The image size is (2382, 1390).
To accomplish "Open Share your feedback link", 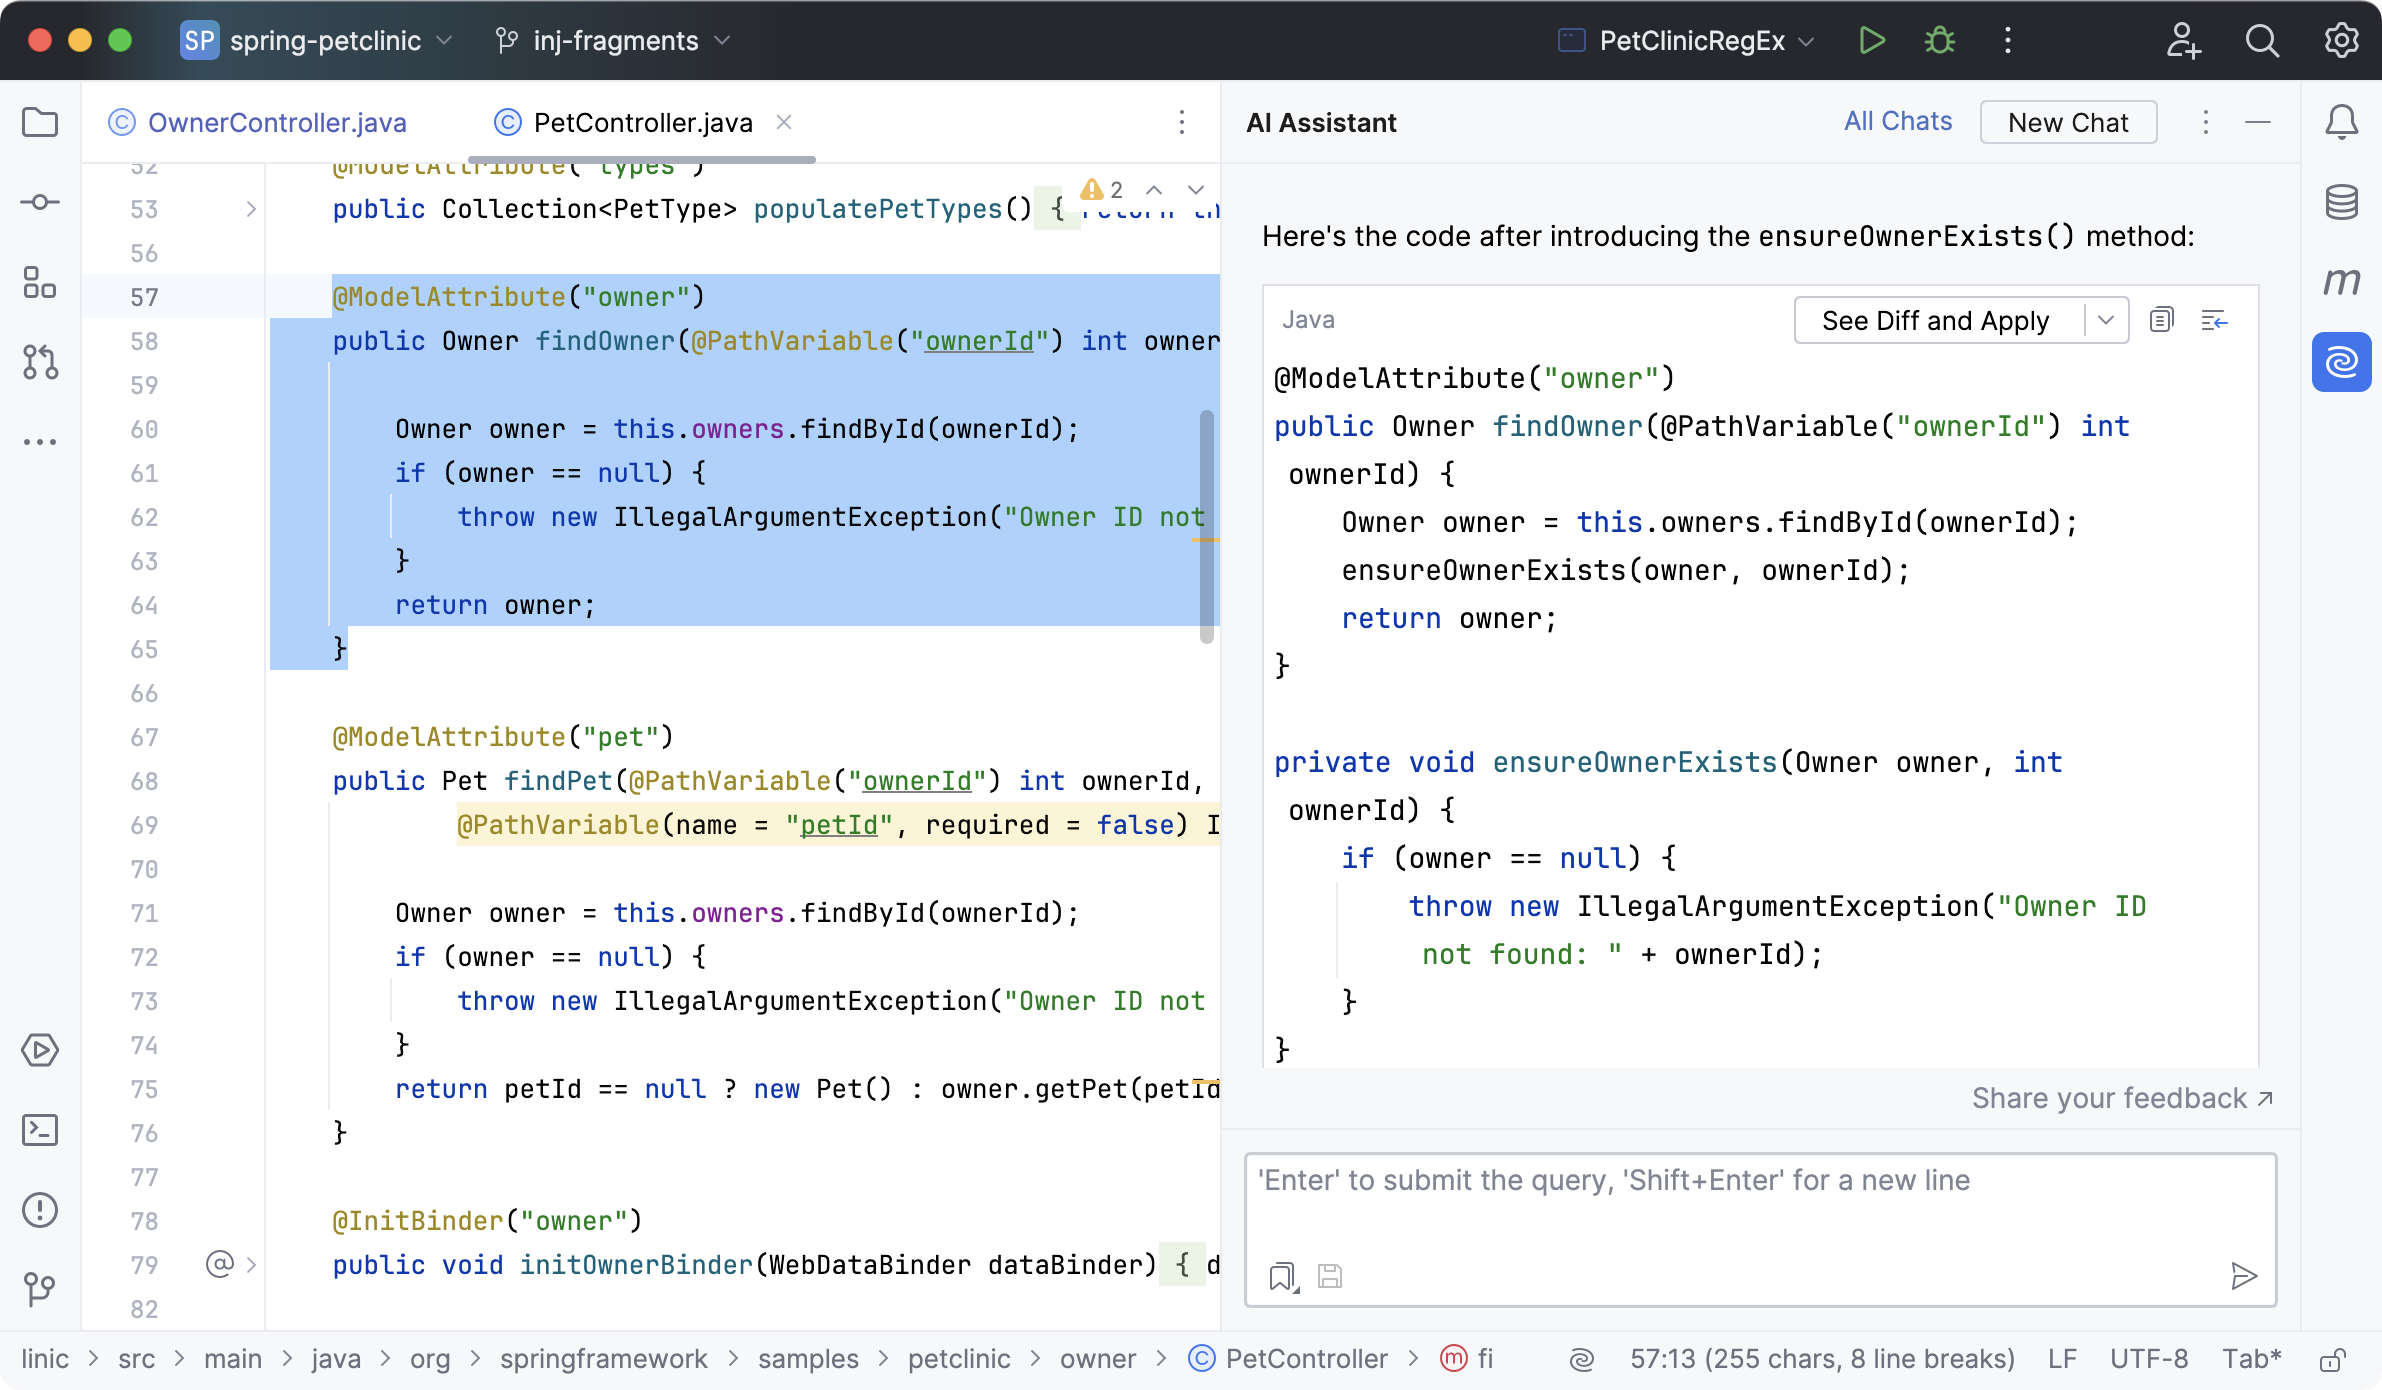I will (2123, 1098).
